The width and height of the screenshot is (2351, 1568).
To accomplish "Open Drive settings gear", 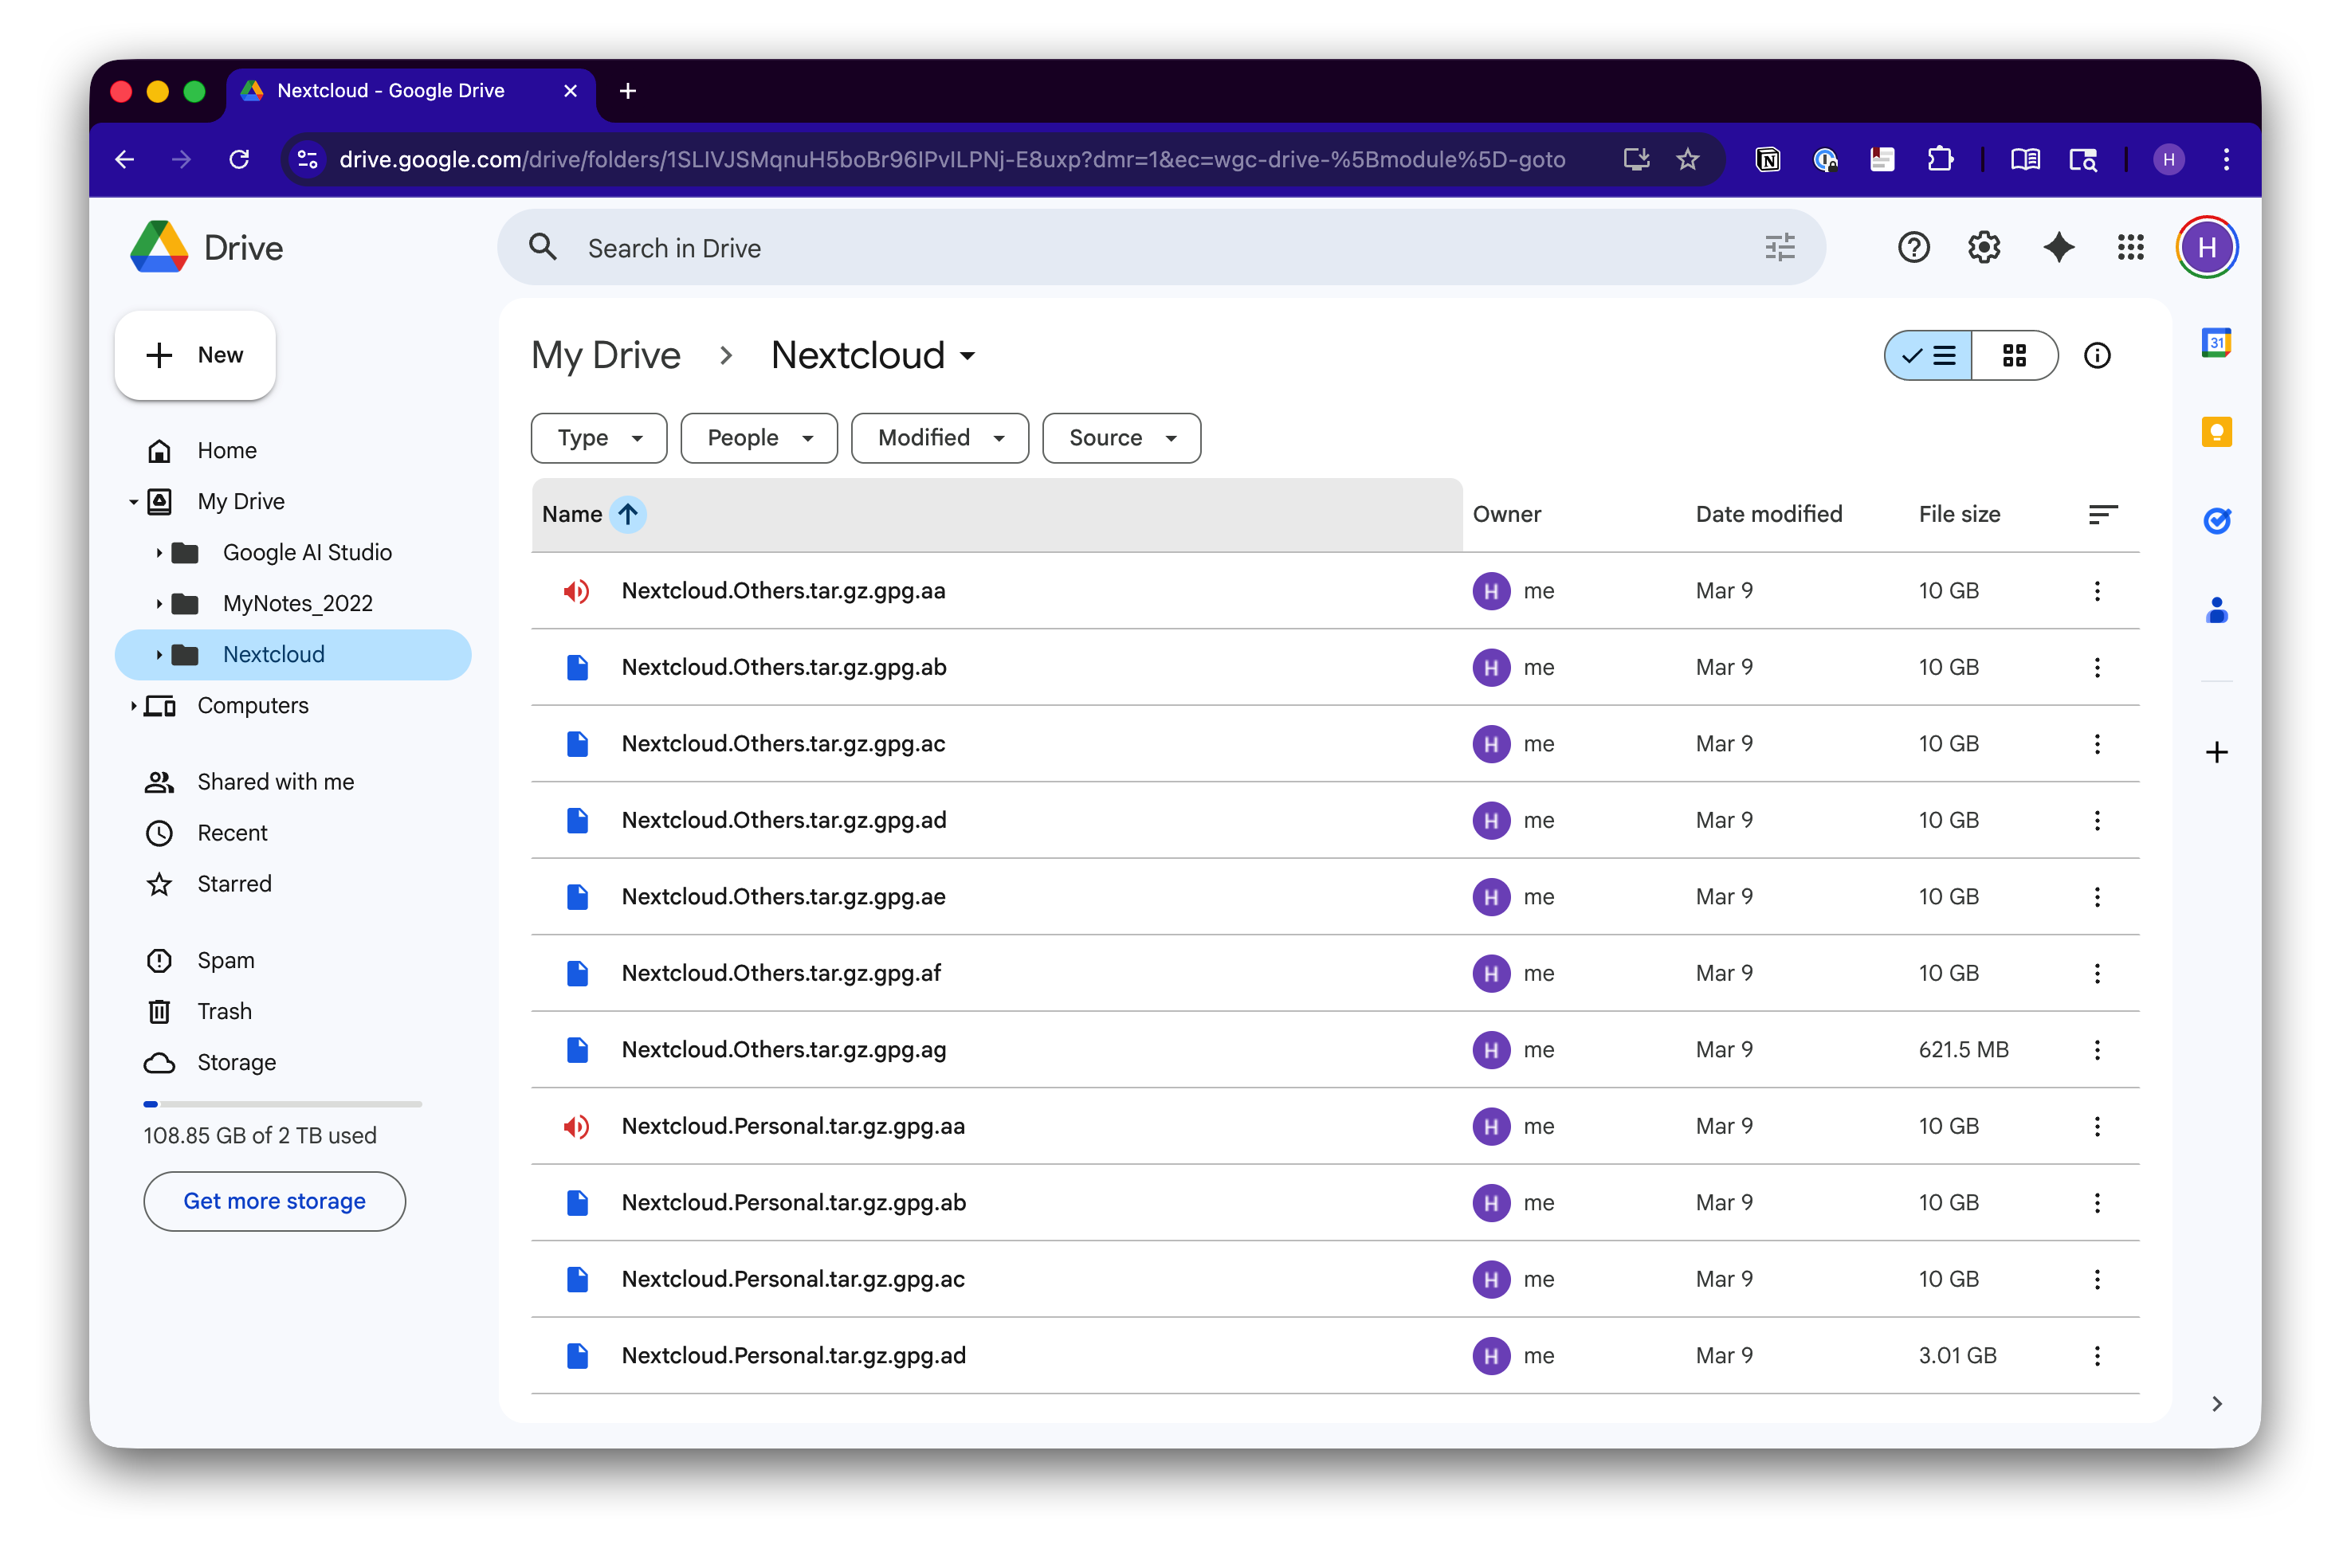I will click(x=1984, y=247).
